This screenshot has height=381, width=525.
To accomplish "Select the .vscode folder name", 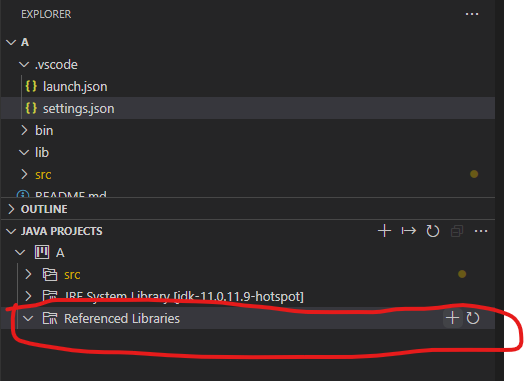I will (x=56, y=65).
